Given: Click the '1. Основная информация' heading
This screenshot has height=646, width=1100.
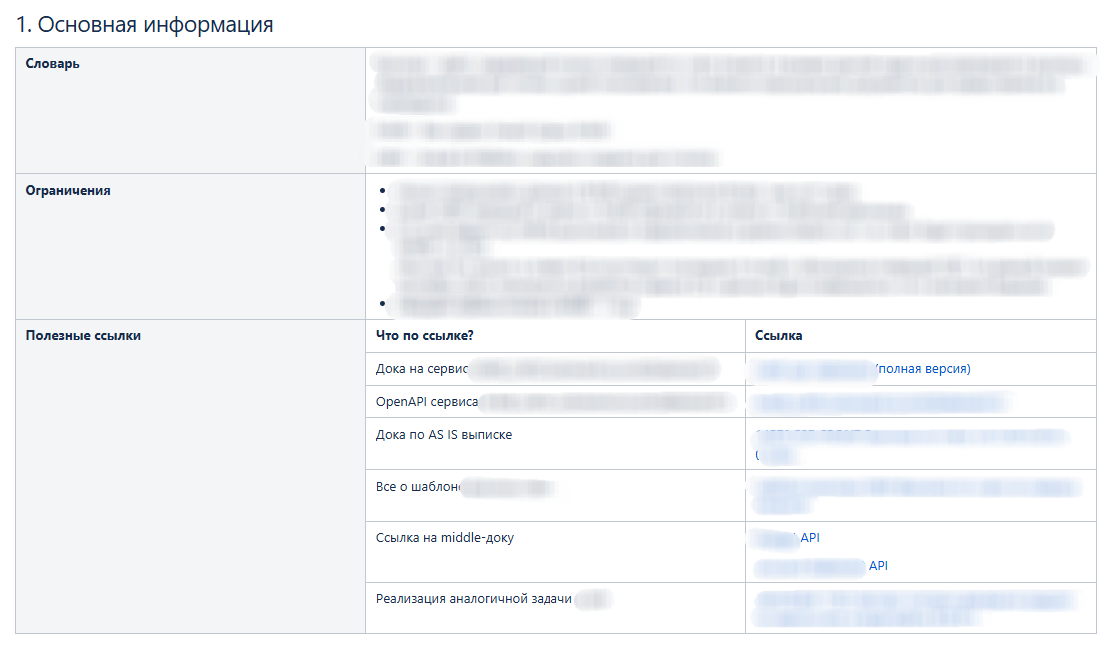Looking at the screenshot, I should click(145, 25).
